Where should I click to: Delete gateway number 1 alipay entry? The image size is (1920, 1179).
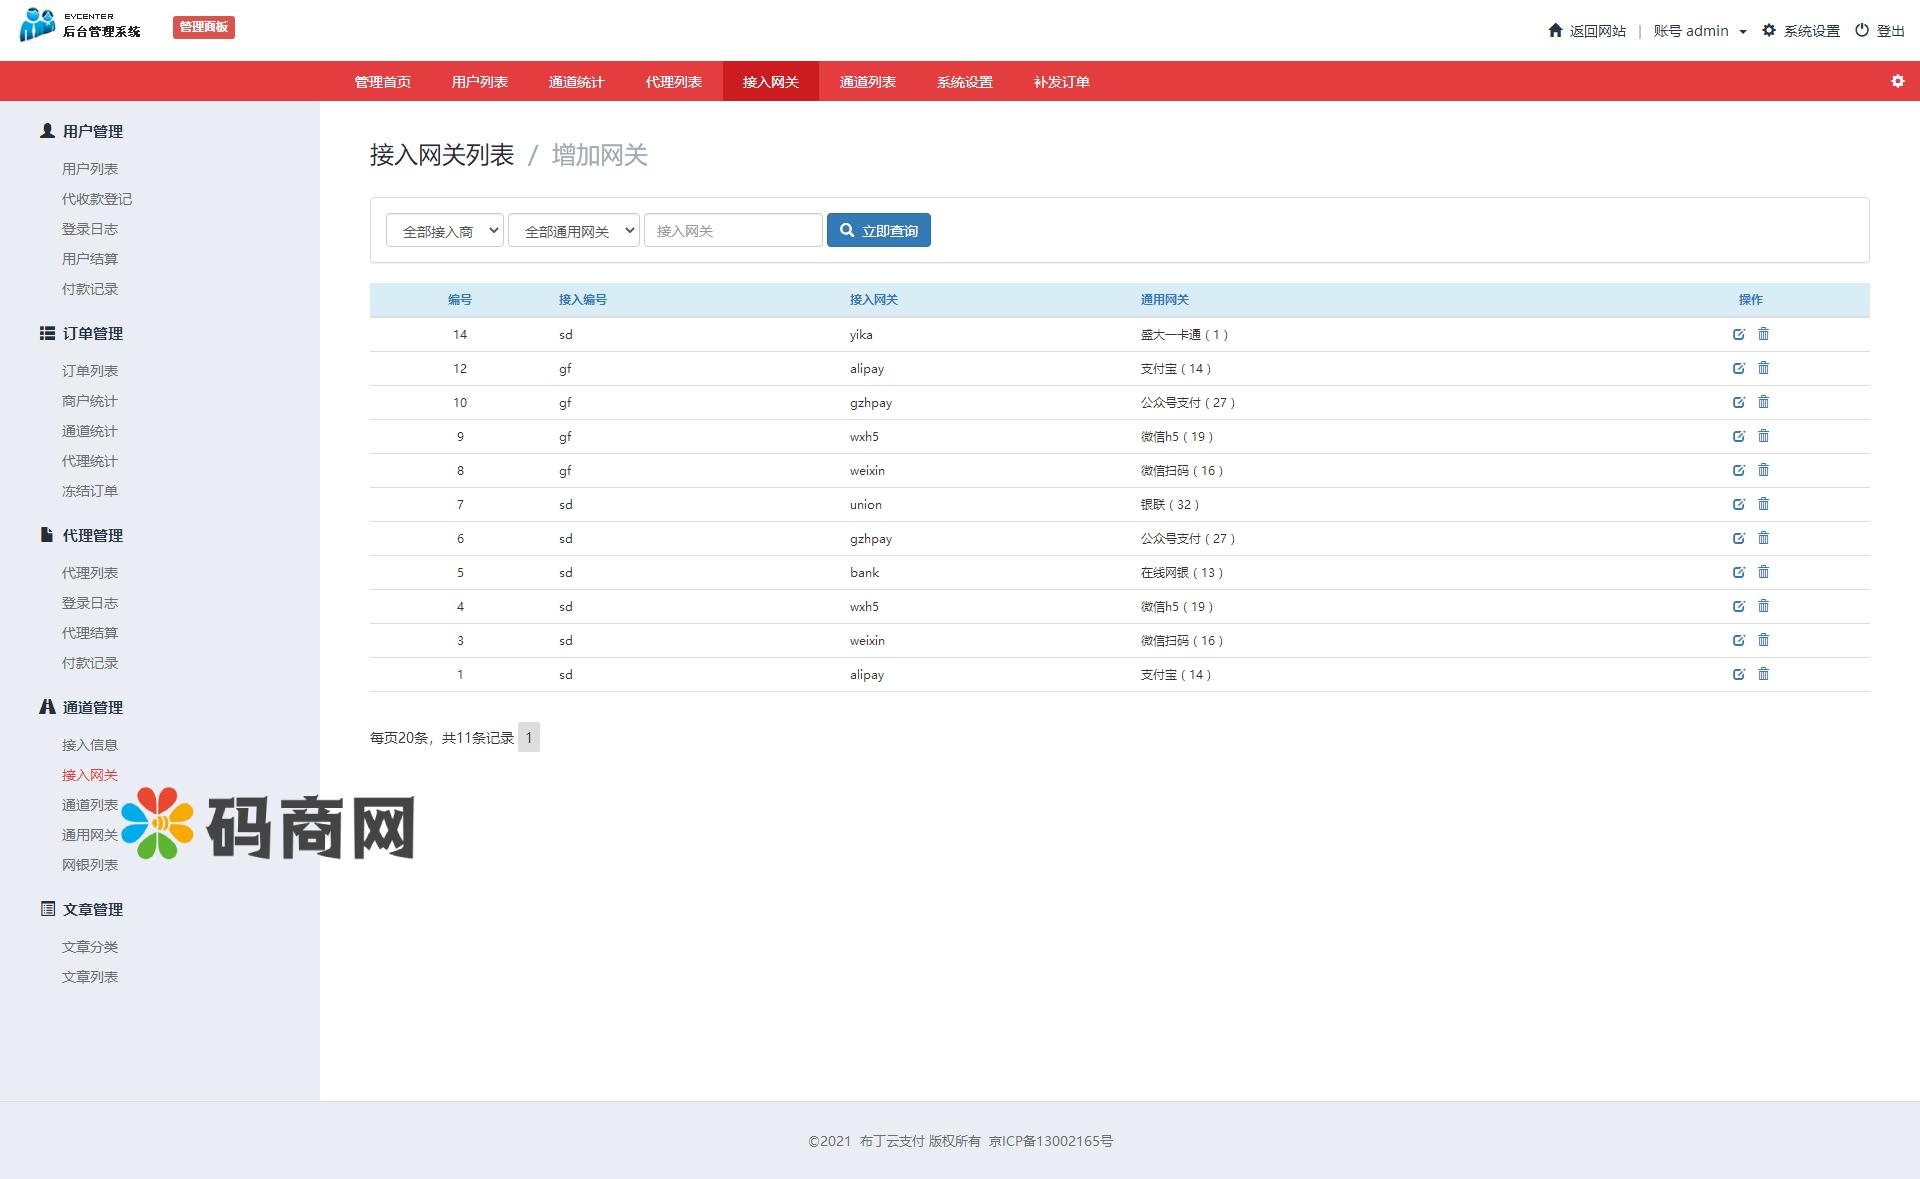pyautogui.click(x=1764, y=675)
